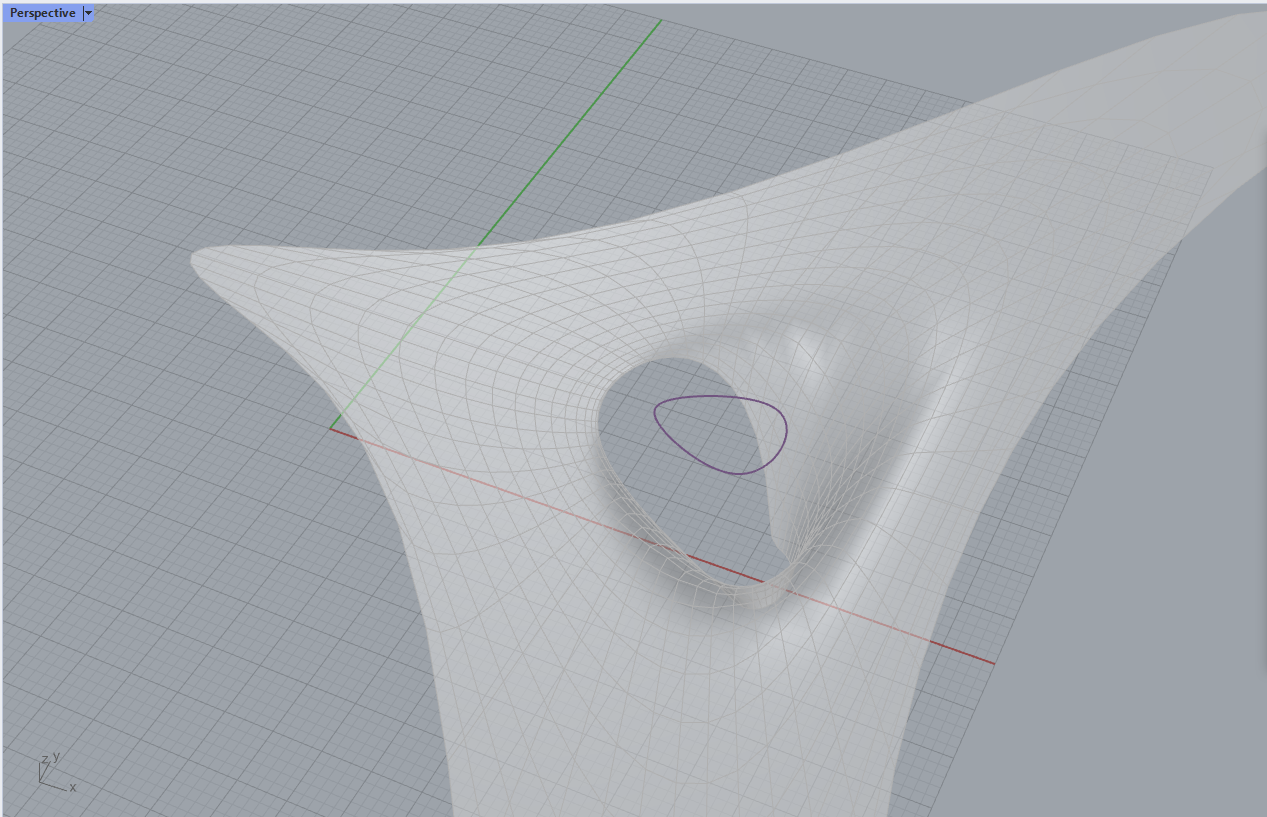Click the Perspective viewport title label
The height and width of the screenshot is (817, 1267).
pyautogui.click(x=42, y=13)
